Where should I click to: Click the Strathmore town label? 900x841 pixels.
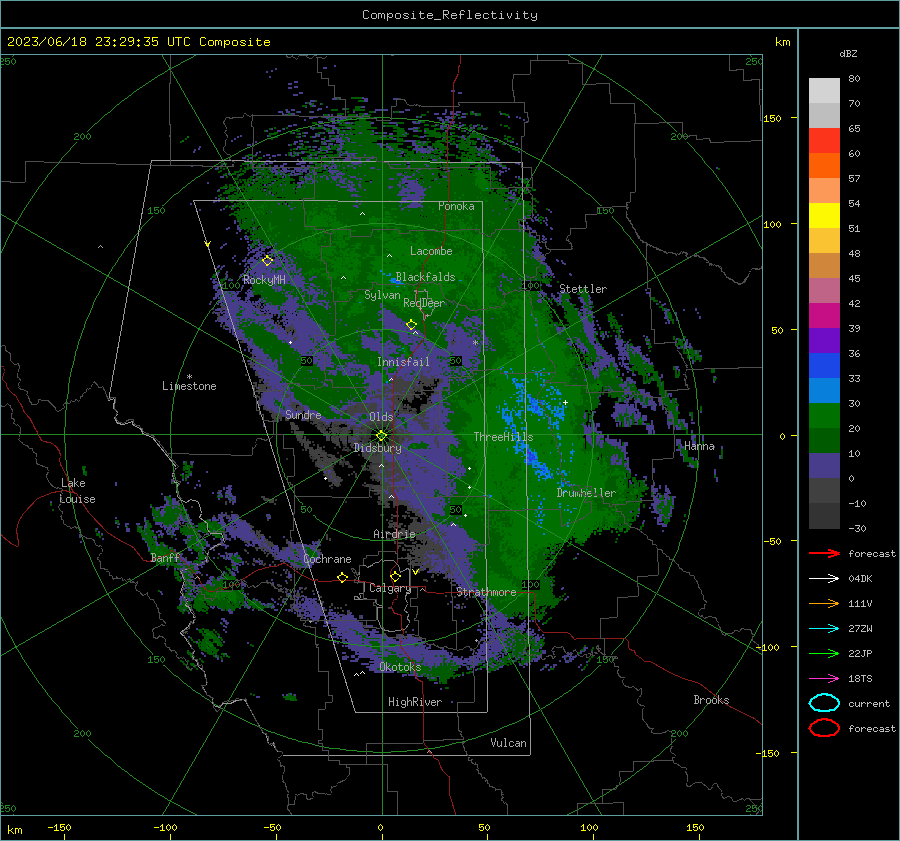486,592
